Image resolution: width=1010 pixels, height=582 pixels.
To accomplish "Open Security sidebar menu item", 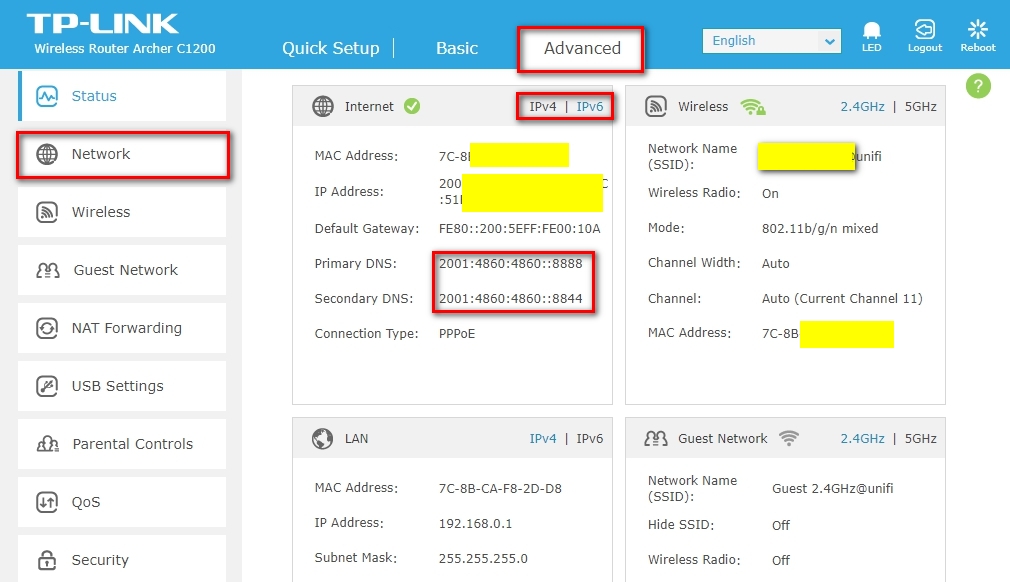I will tap(122, 559).
